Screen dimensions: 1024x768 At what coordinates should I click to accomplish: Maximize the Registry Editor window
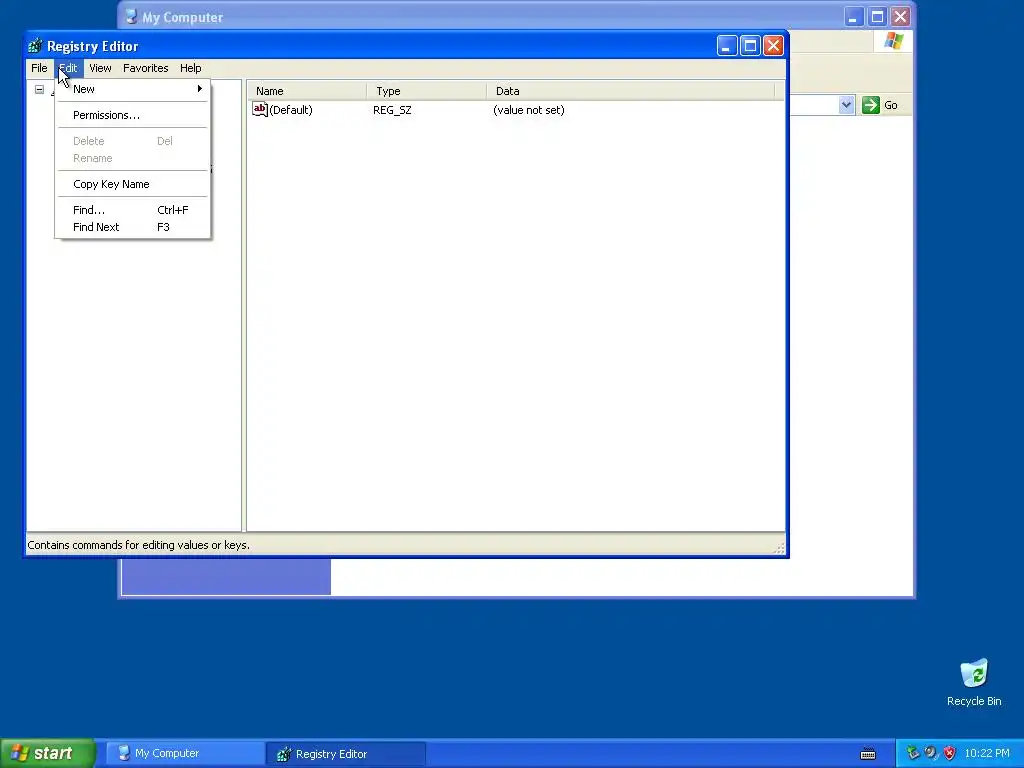tap(750, 46)
